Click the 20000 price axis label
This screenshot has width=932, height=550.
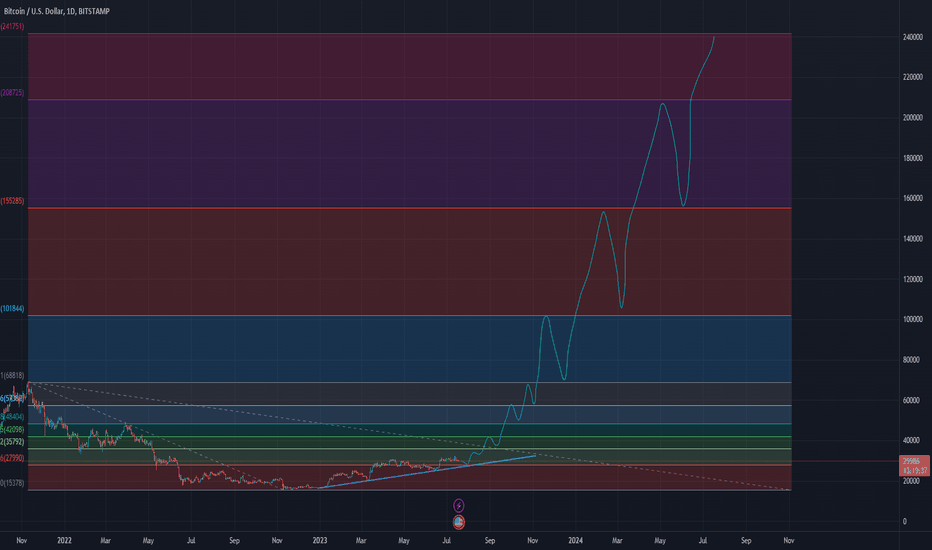[x=912, y=481]
